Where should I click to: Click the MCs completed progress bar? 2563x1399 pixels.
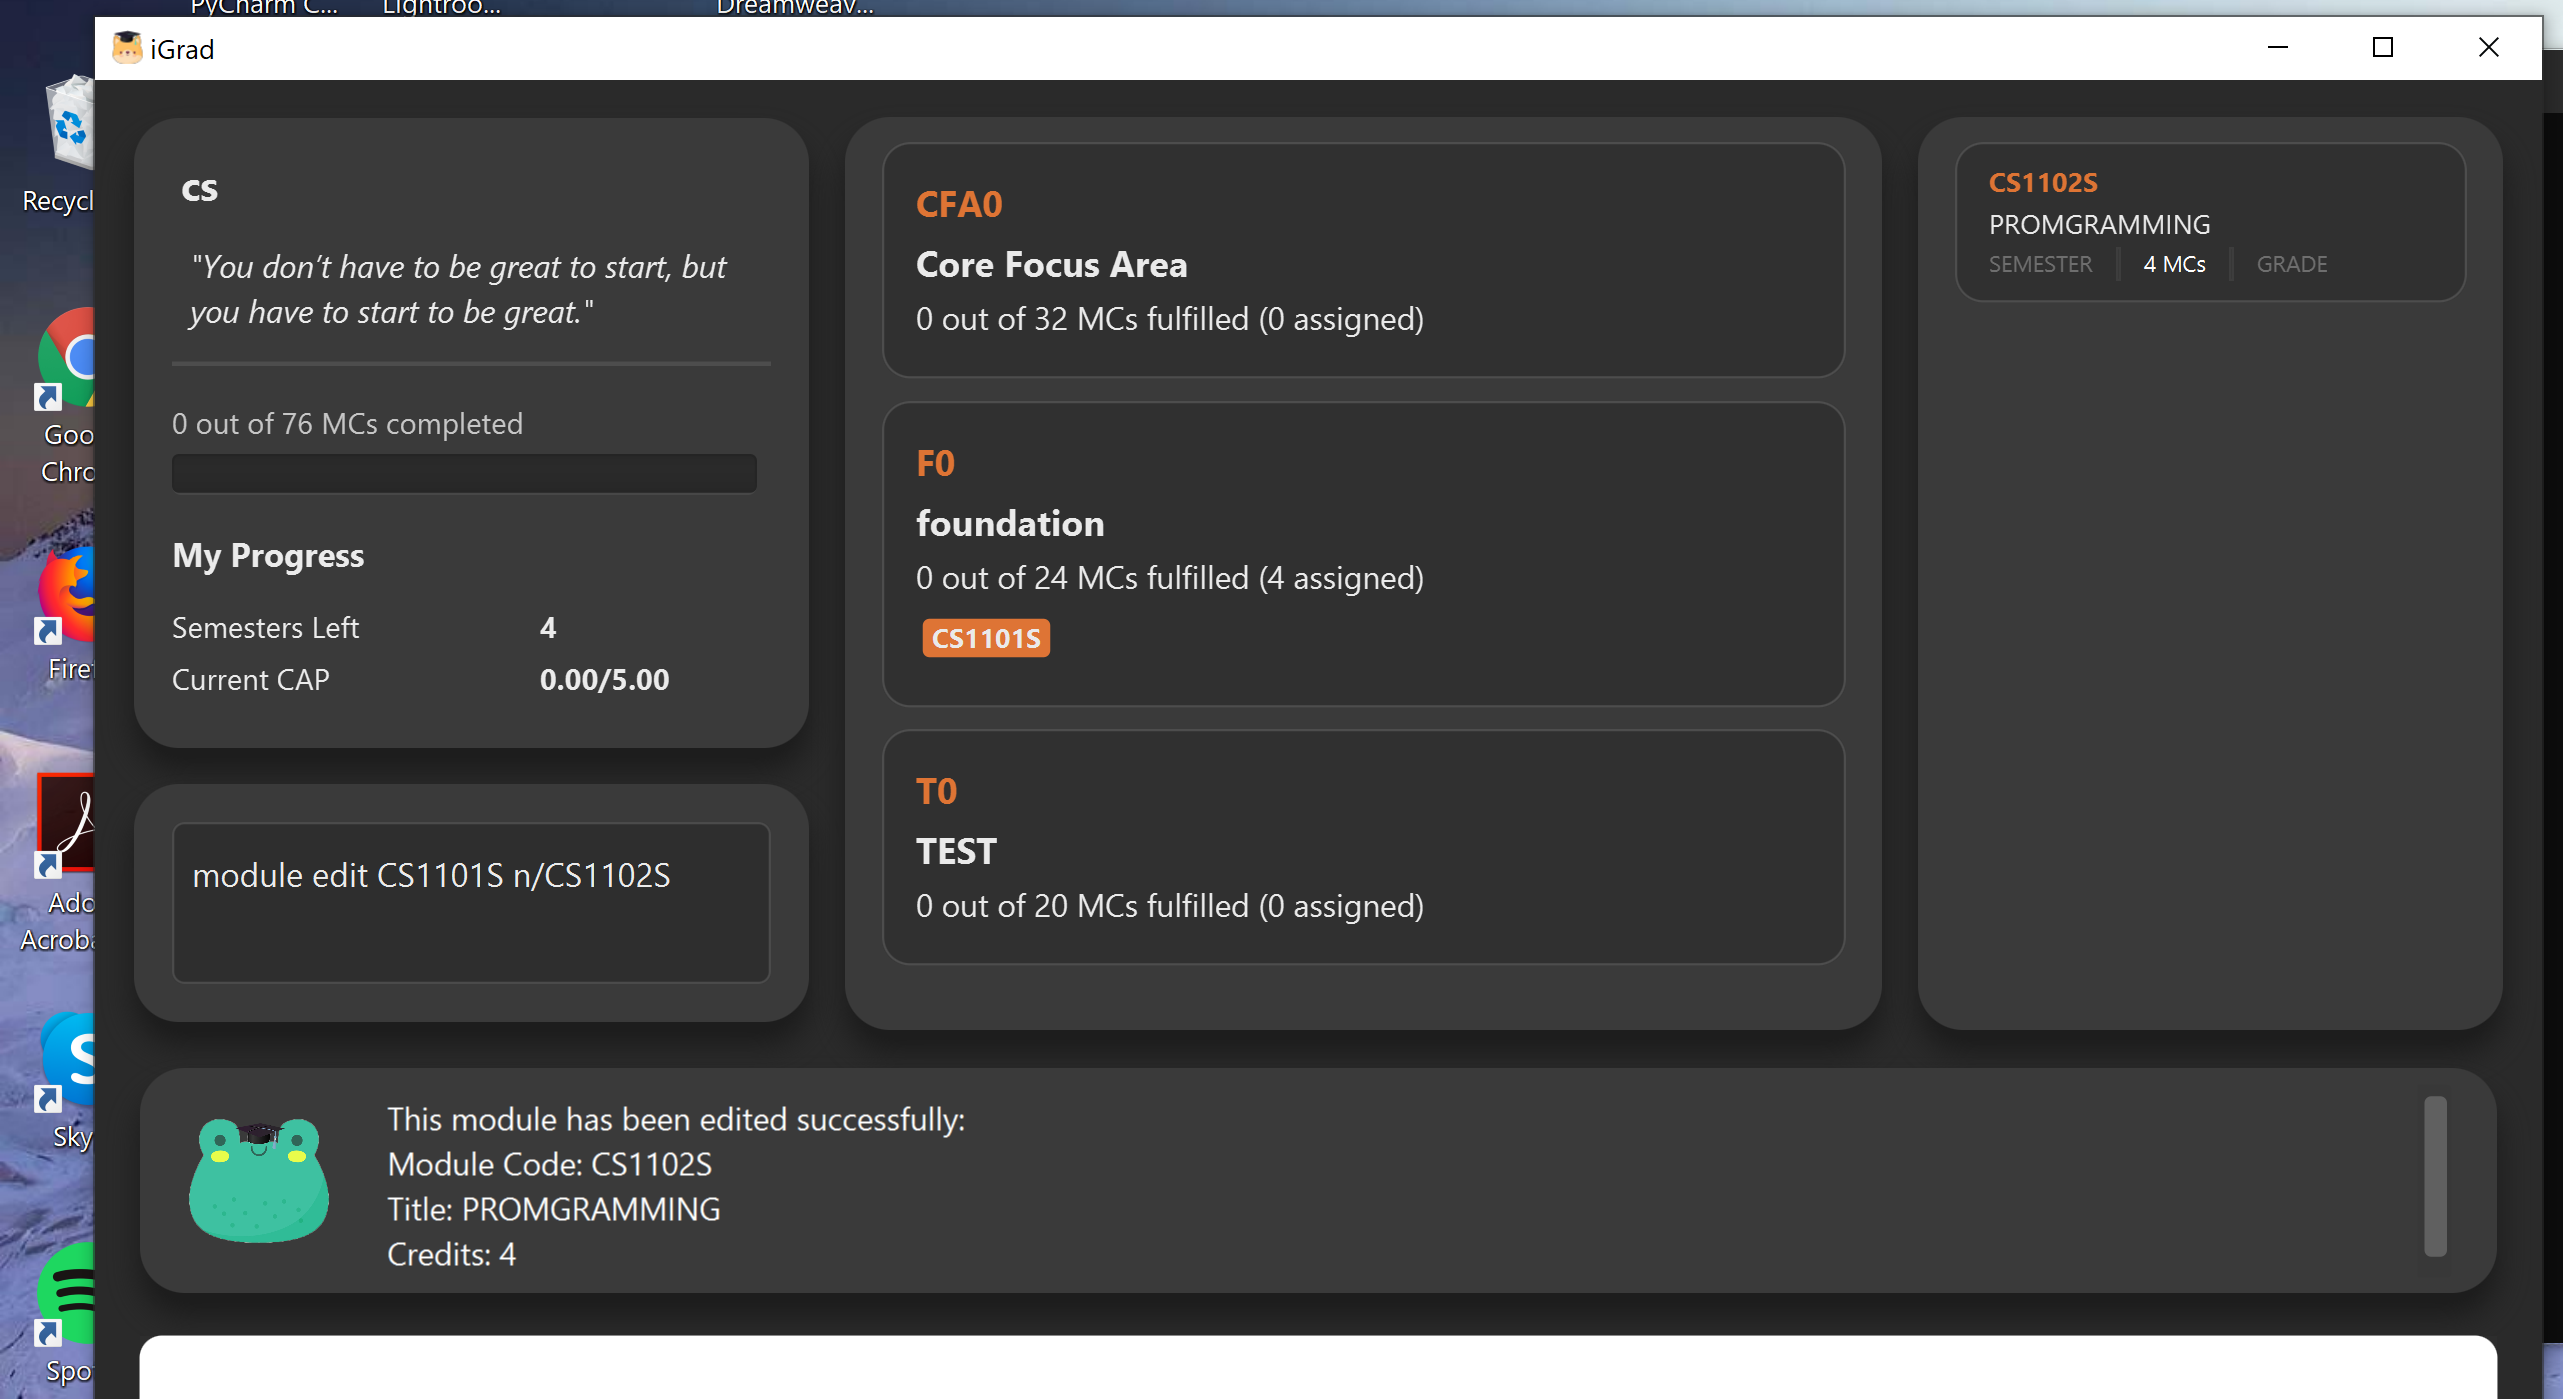pyautogui.click(x=464, y=473)
